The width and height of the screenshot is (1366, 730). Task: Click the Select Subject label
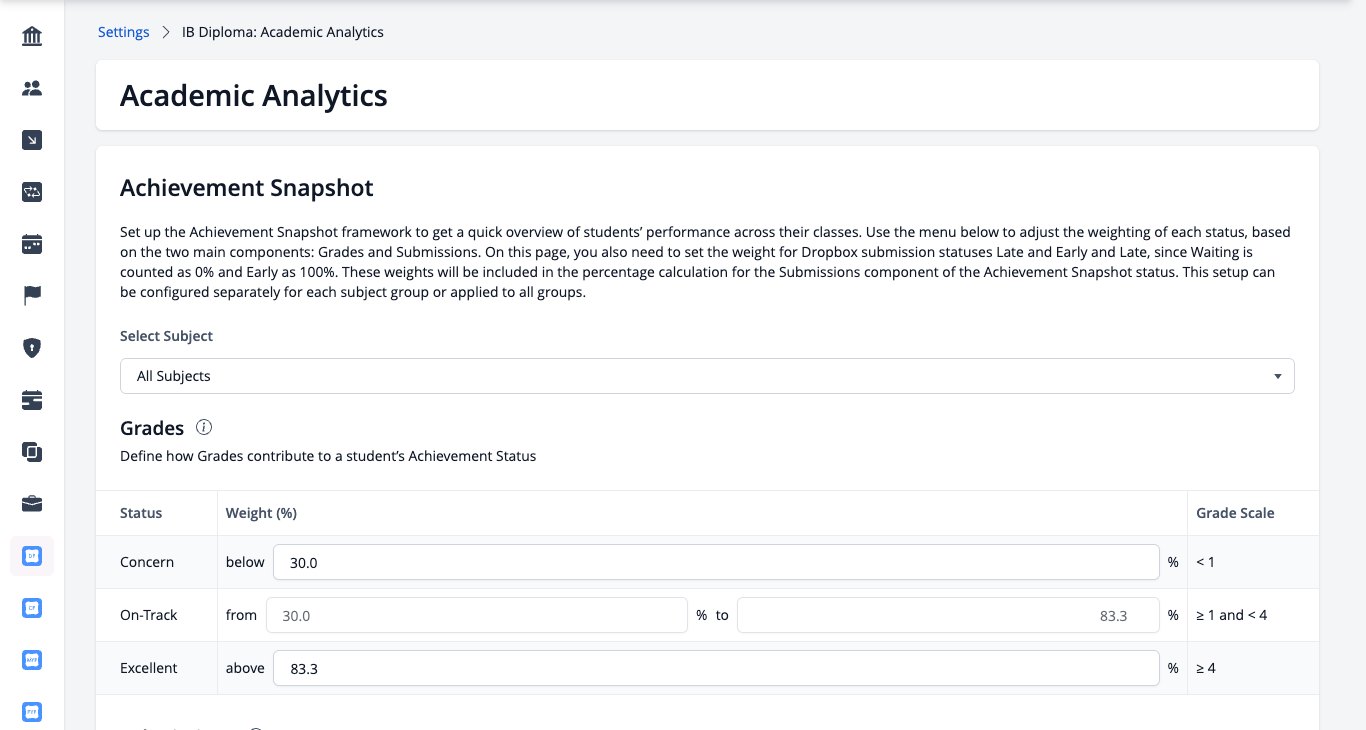pos(167,336)
